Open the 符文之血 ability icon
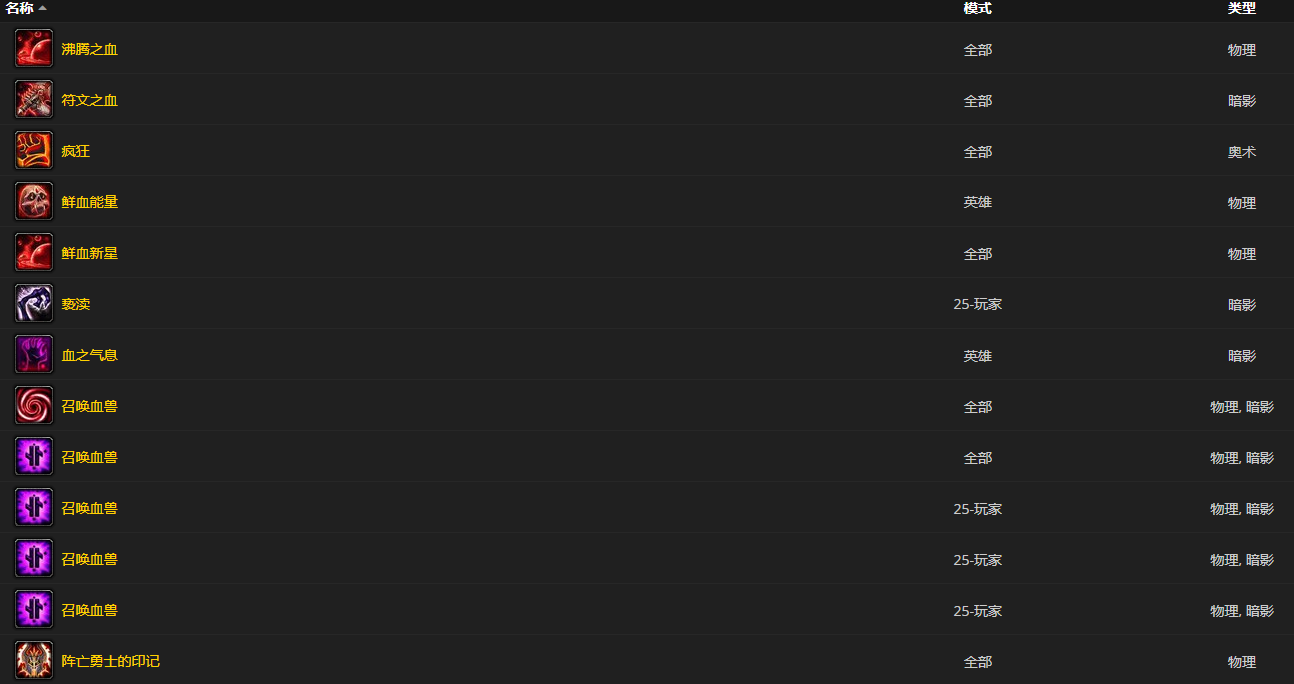This screenshot has height=684, width=1294. click(34, 100)
